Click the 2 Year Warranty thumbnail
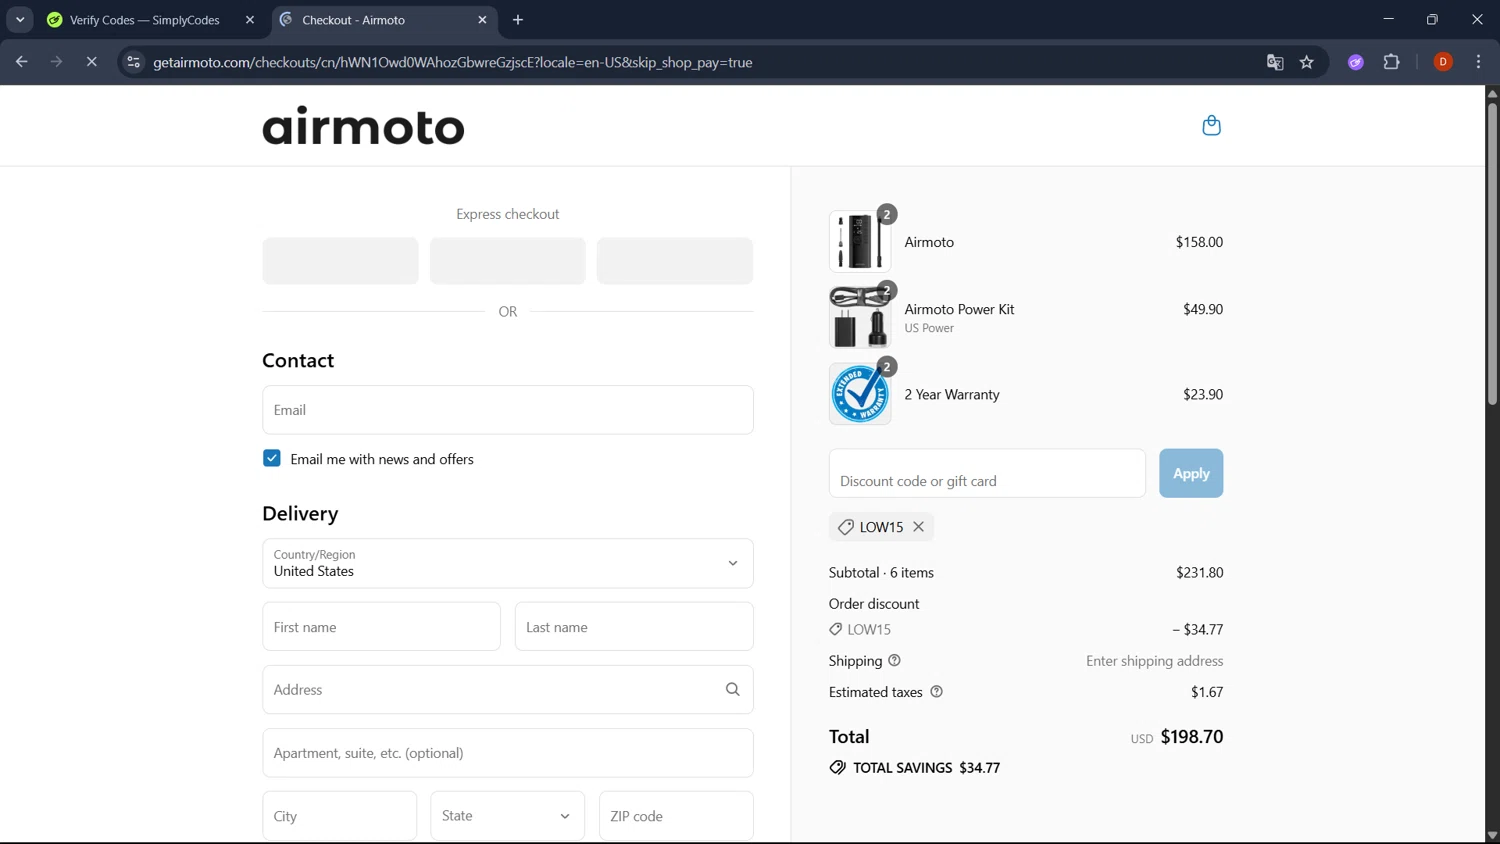Image resolution: width=1500 pixels, height=844 pixels. (x=860, y=394)
